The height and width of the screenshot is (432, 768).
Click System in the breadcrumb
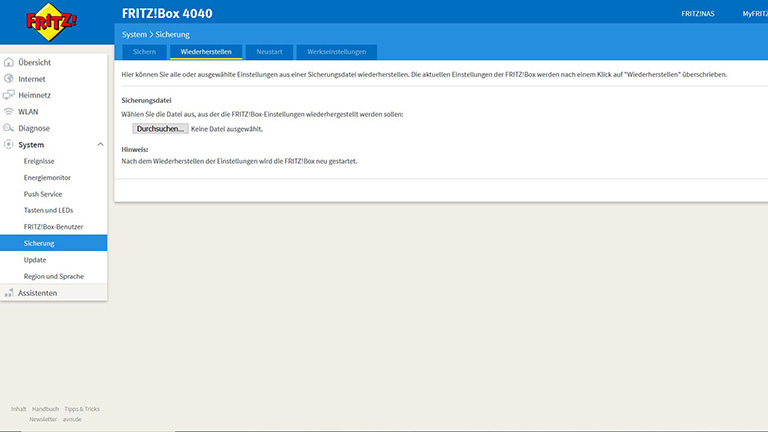click(134, 34)
